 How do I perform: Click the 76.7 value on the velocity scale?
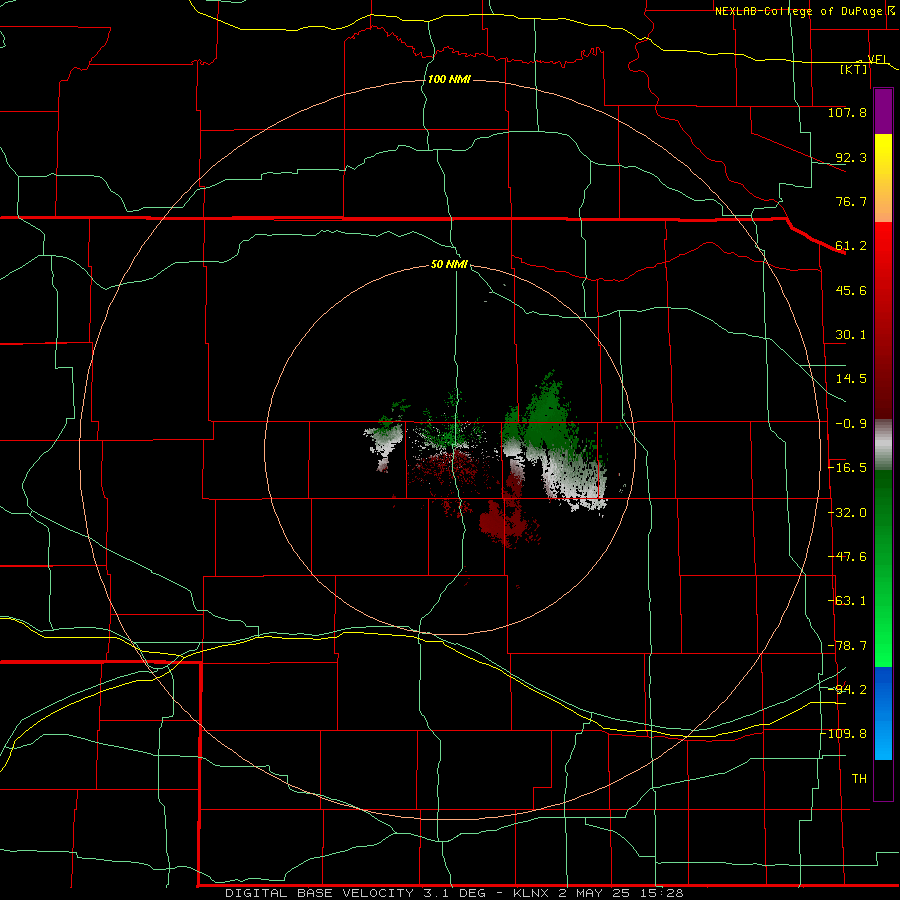click(851, 201)
